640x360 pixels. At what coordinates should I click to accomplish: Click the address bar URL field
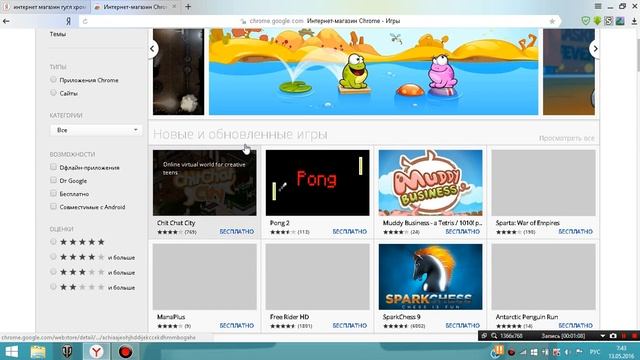pos(320,21)
